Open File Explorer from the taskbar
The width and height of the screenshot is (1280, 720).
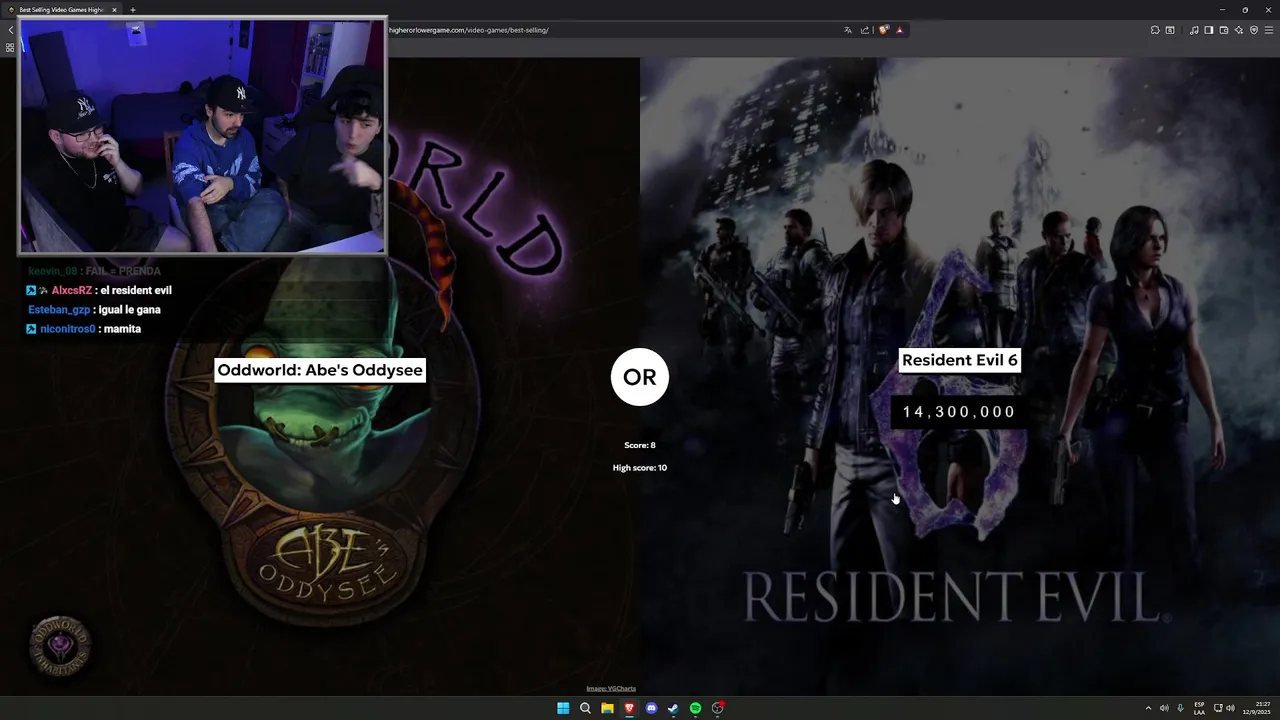[607, 708]
